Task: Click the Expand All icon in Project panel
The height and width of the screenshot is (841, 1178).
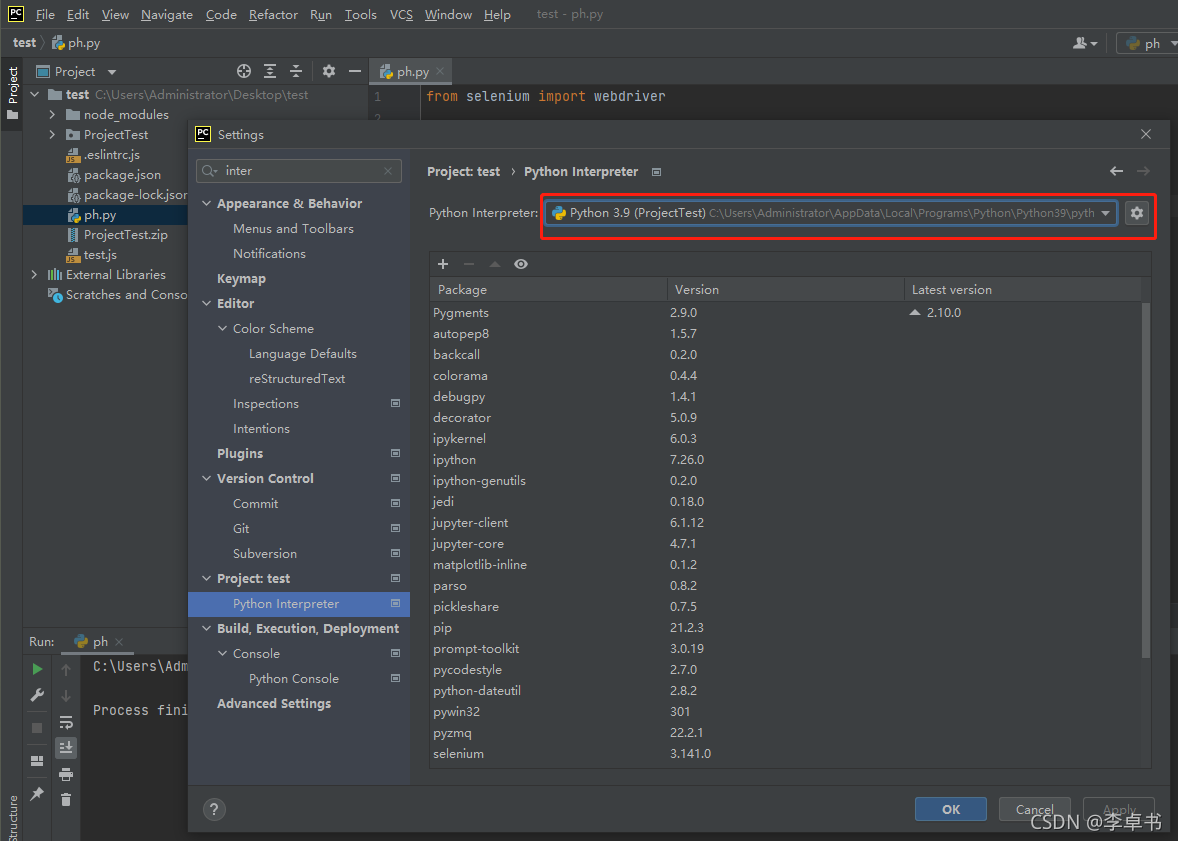Action: [x=270, y=71]
